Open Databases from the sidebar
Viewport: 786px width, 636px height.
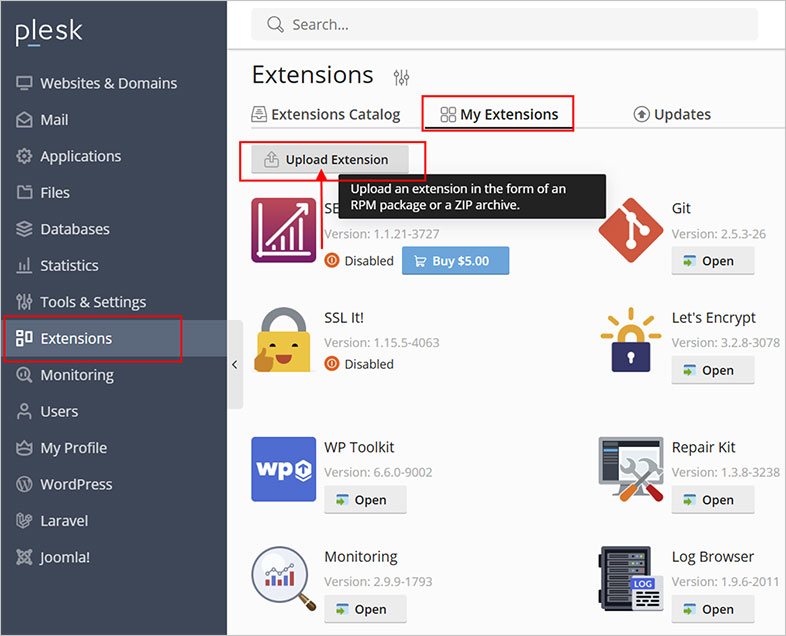[75, 229]
